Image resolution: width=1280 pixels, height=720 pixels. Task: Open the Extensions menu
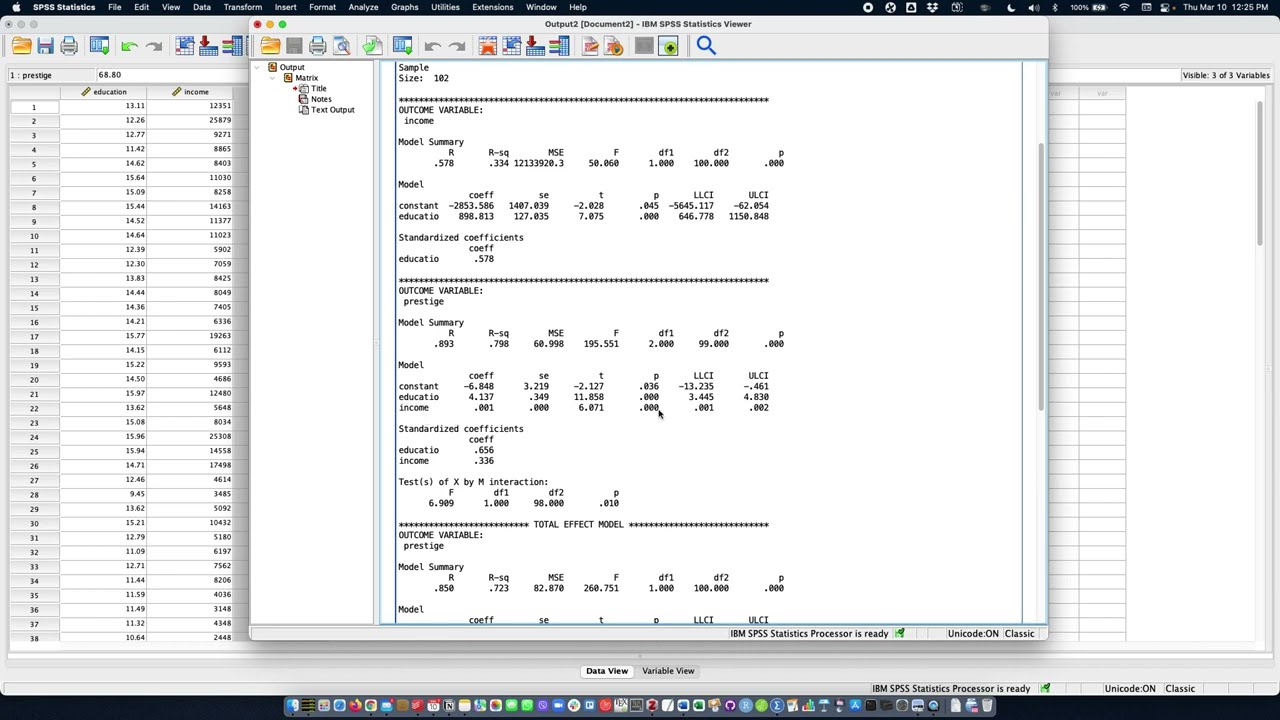coord(493,7)
